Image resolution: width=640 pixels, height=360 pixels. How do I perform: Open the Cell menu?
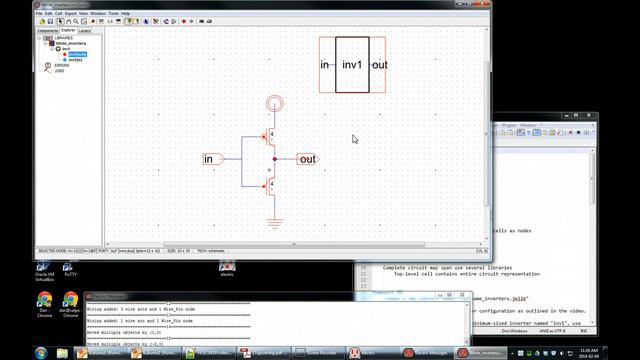coord(59,13)
